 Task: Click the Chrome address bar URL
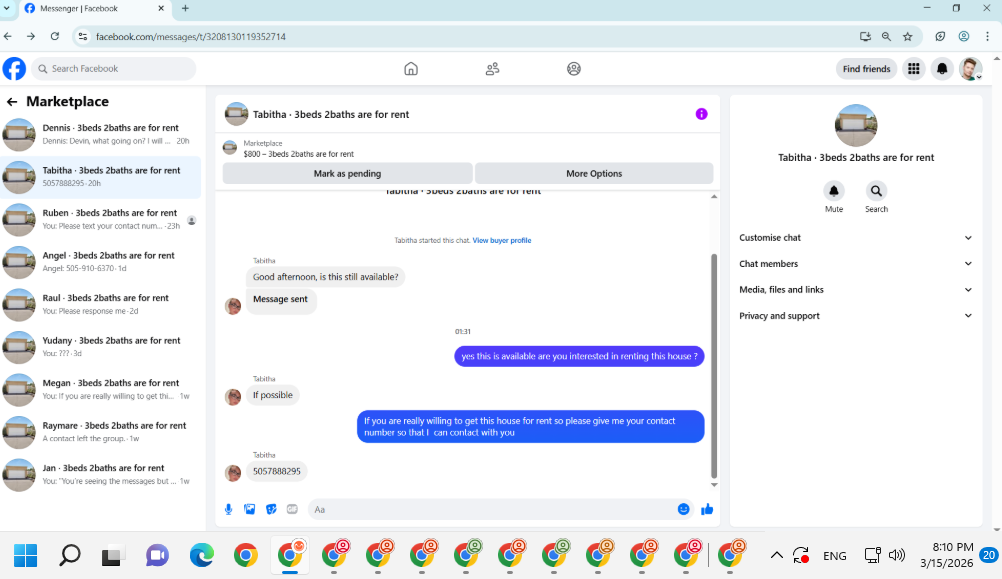[x=190, y=36]
